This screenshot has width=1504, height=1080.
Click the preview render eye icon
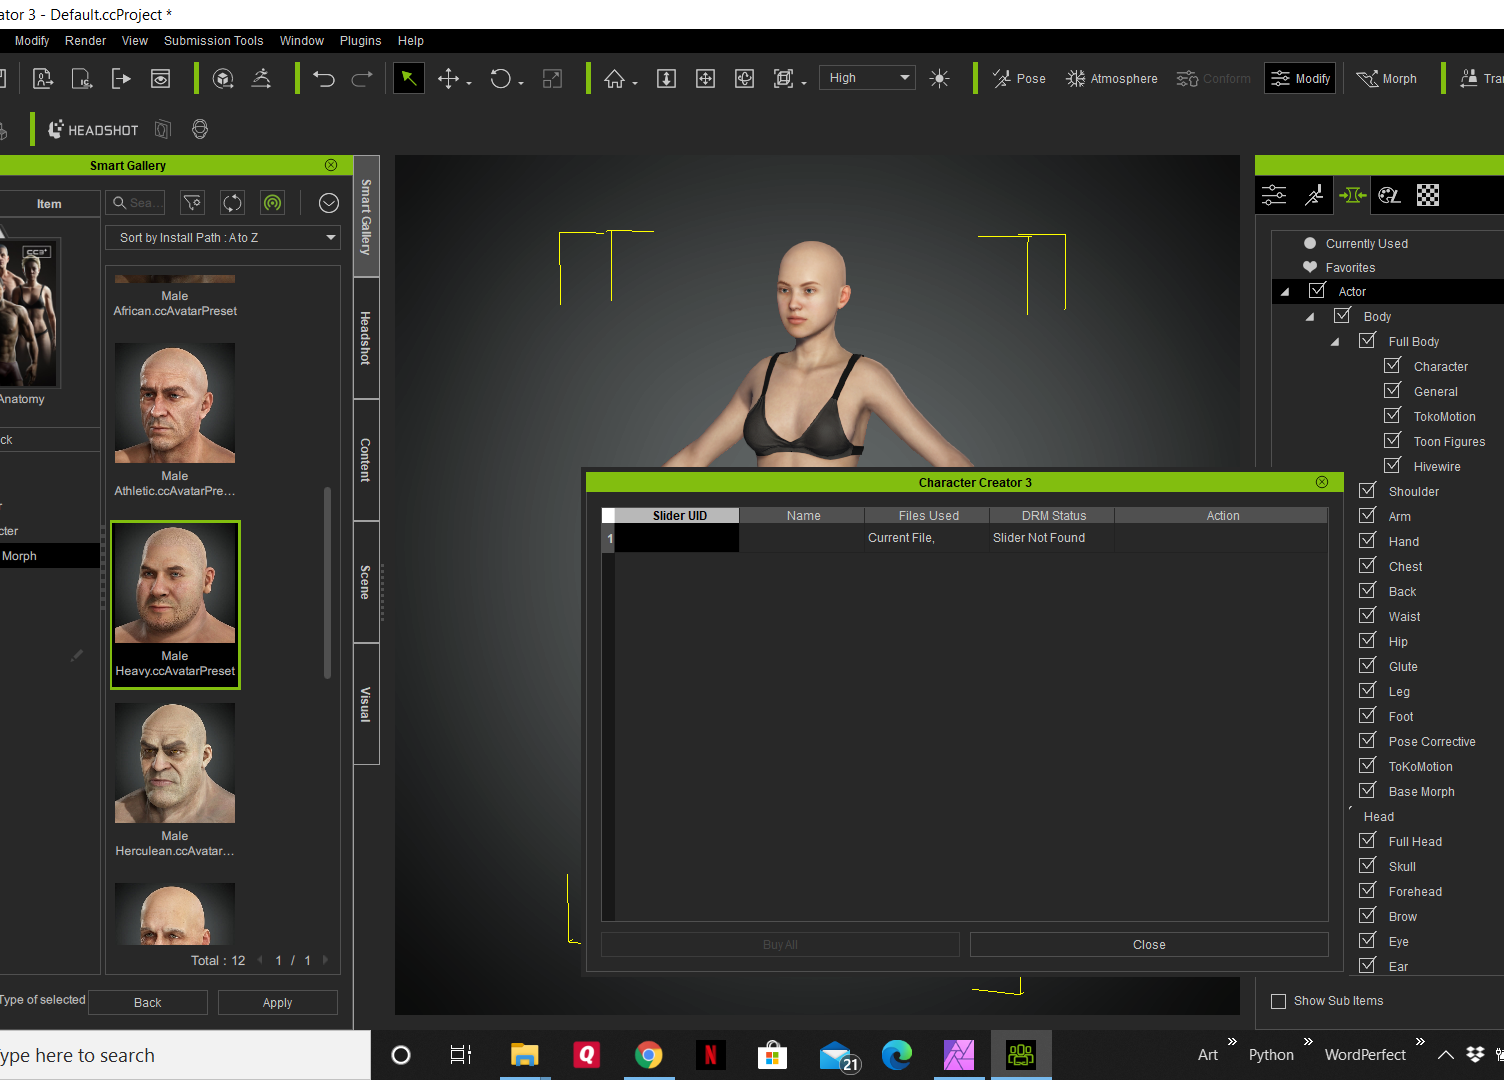pyautogui.click(x=160, y=78)
